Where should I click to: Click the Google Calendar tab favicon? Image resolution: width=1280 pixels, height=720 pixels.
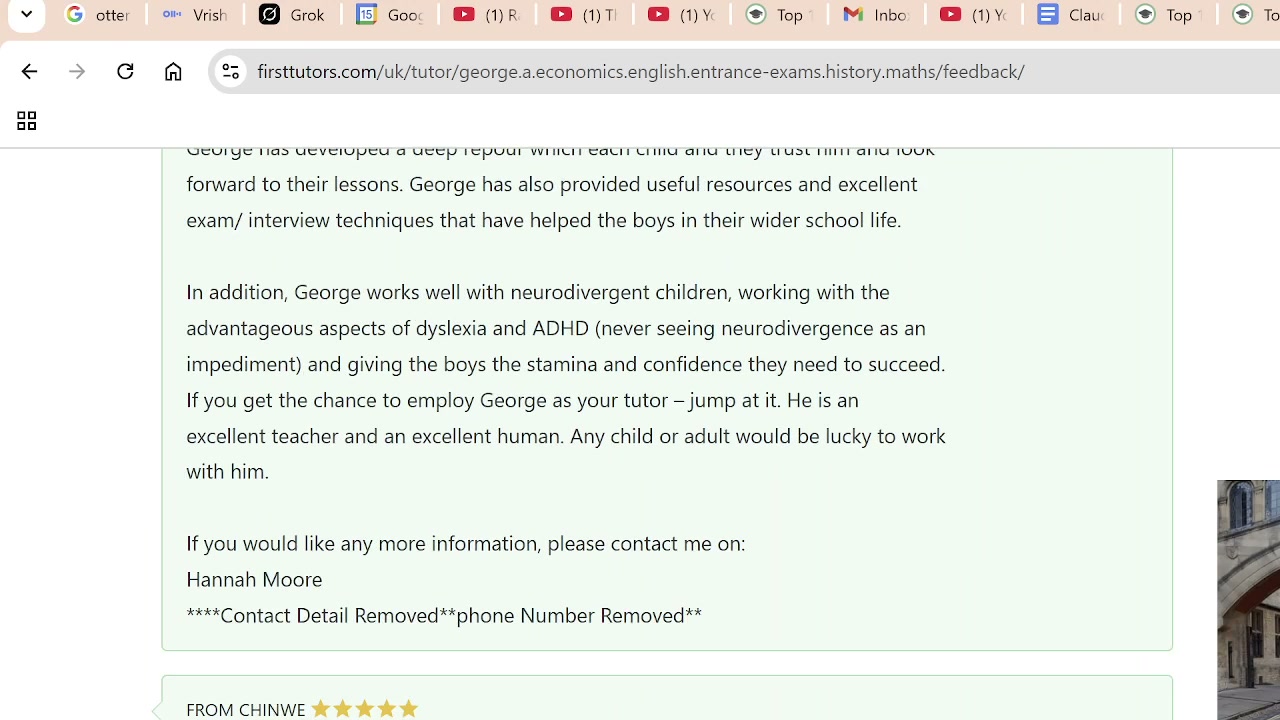367,15
